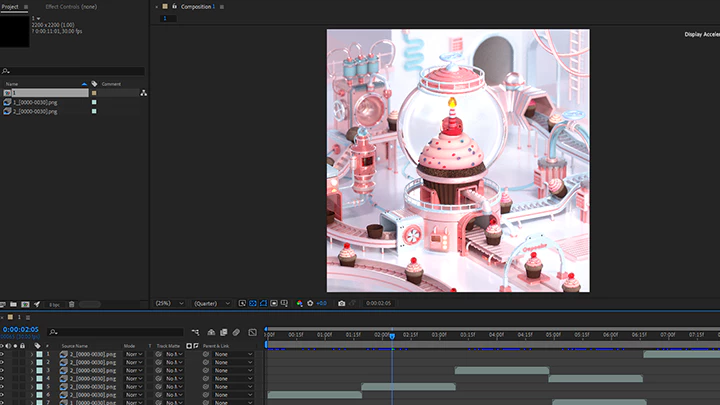Image resolution: width=720 pixels, height=405 pixels.
Task: Open the project flowchart icon beside item 1
Action: point(144,93)
